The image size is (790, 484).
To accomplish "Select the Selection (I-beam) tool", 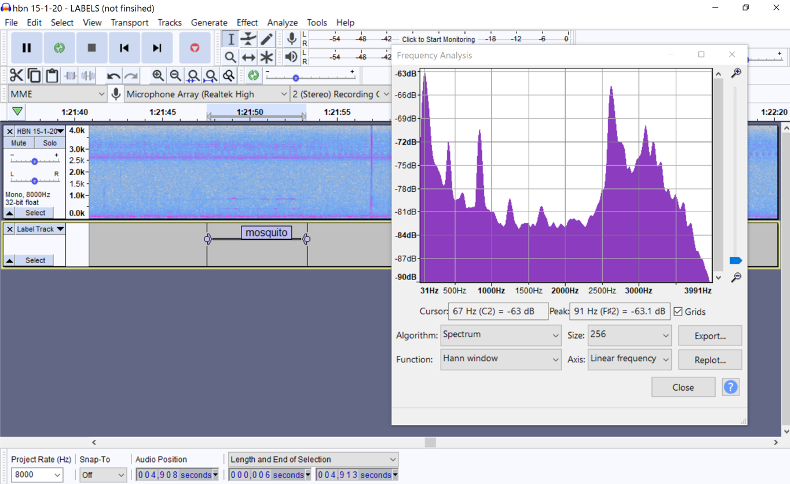I will point(230,39).
